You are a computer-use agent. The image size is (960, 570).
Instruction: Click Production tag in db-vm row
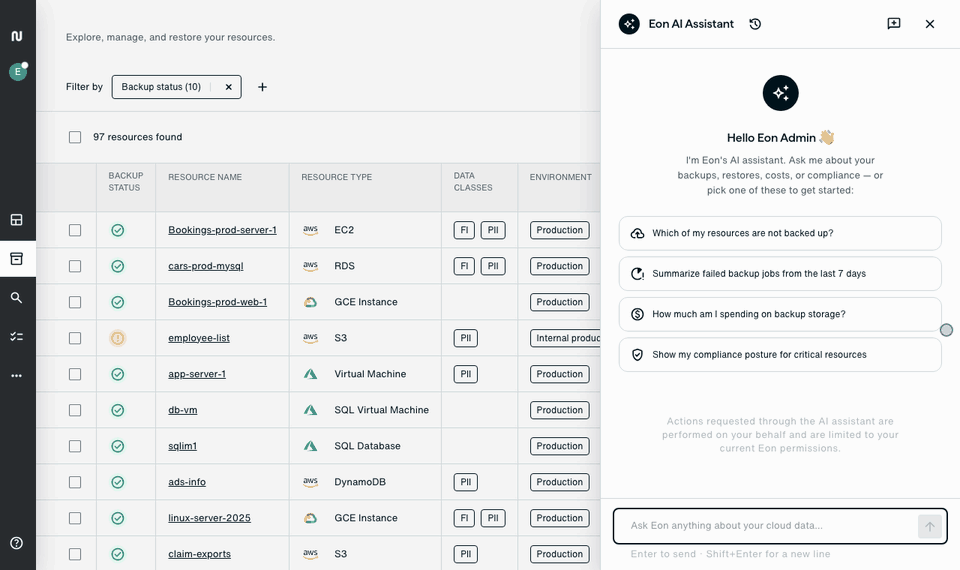pos(560,410)
